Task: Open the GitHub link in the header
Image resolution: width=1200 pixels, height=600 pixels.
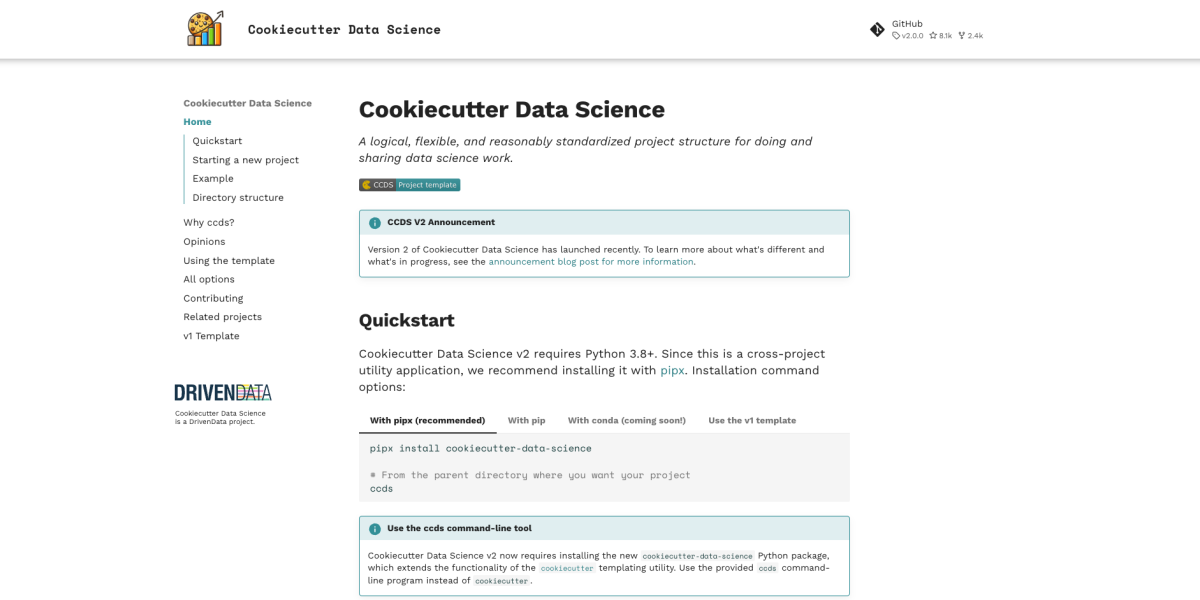Action: [906, 21]
